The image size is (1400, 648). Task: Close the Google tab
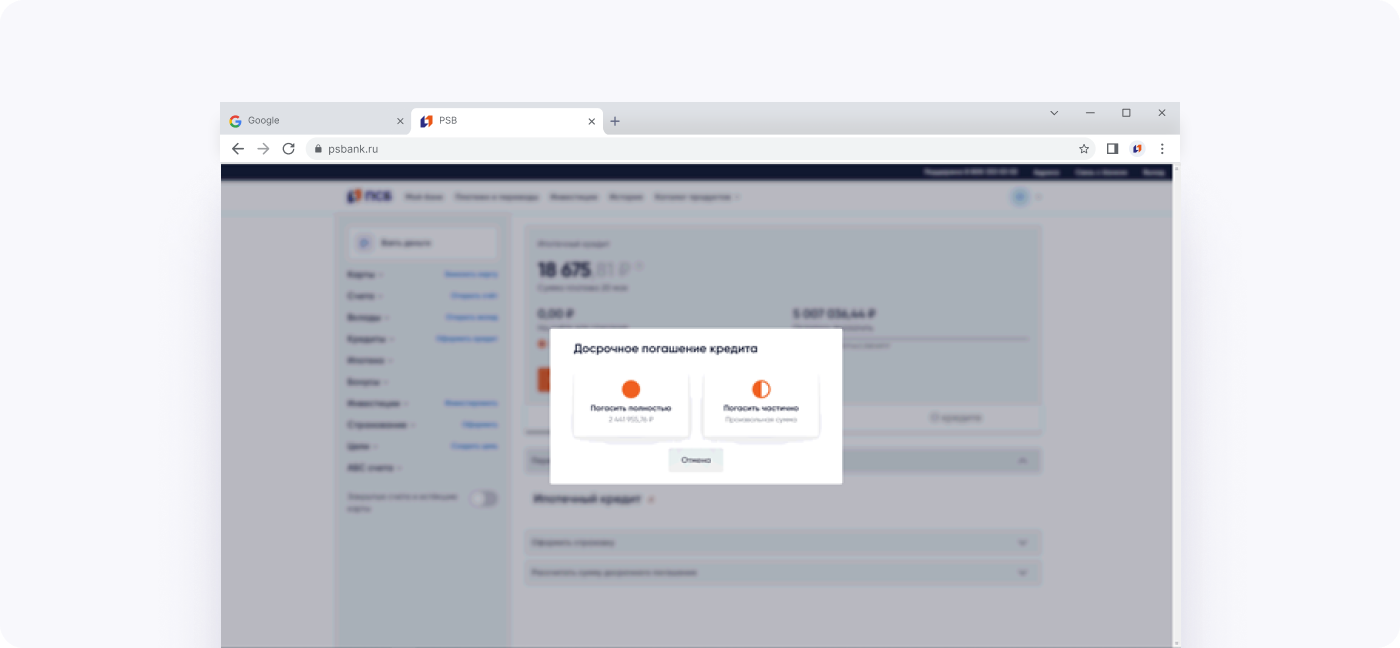pos(400,121)
